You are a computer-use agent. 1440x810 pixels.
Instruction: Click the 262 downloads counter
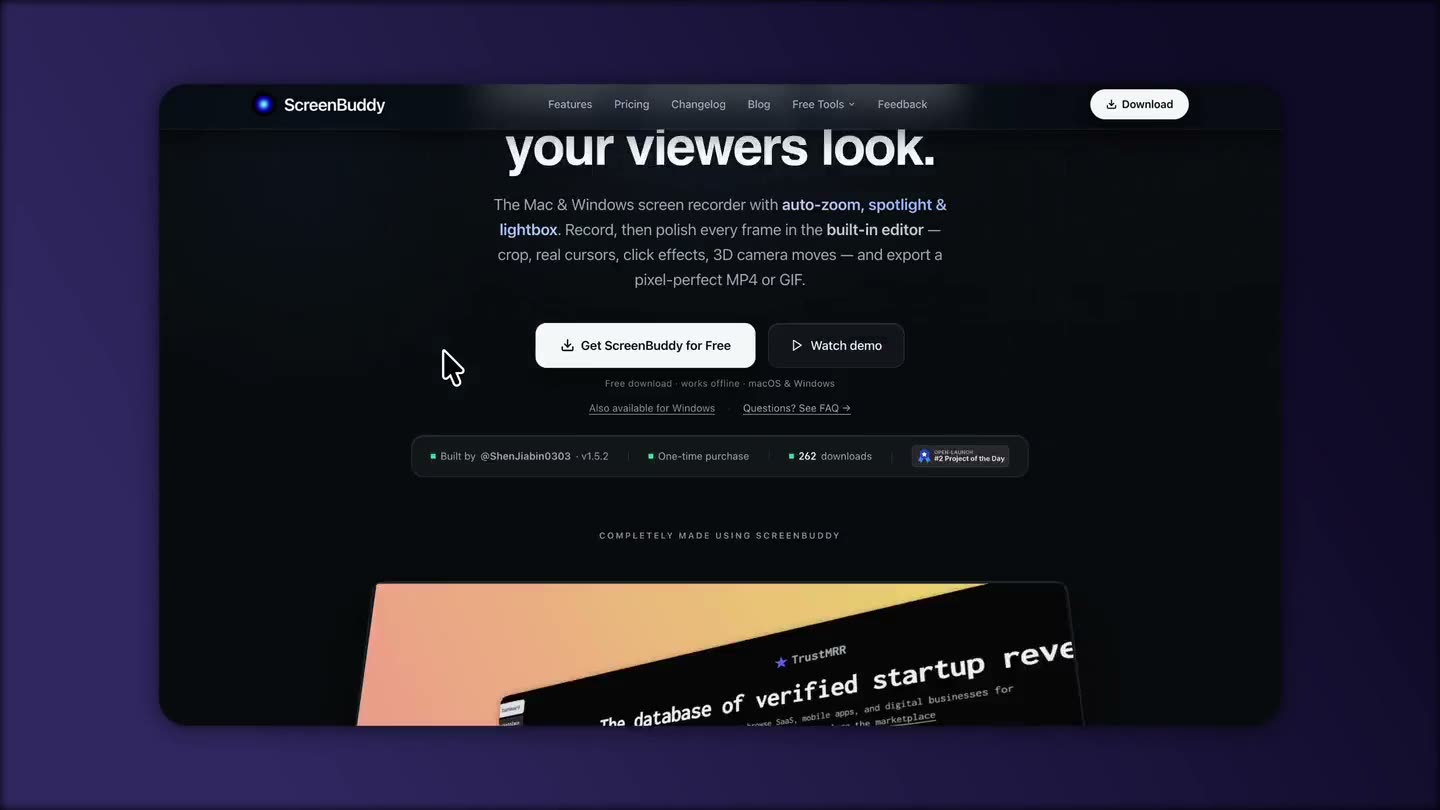830,456
